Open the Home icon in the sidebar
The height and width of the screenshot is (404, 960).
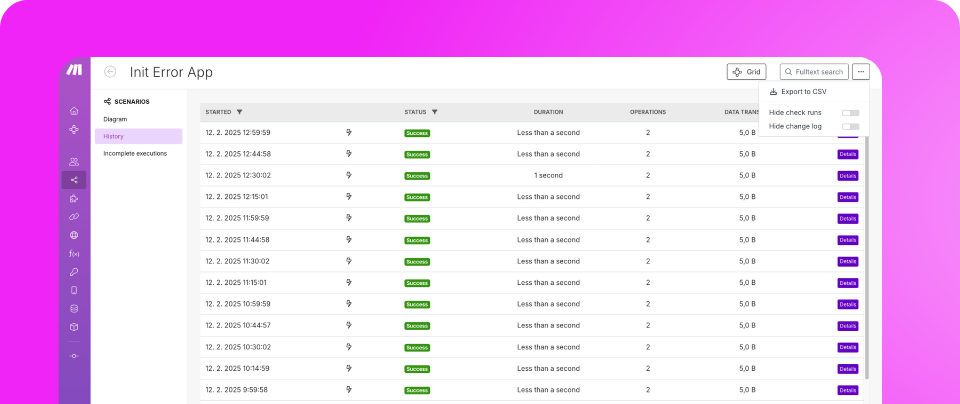click(x=74, y=111)
